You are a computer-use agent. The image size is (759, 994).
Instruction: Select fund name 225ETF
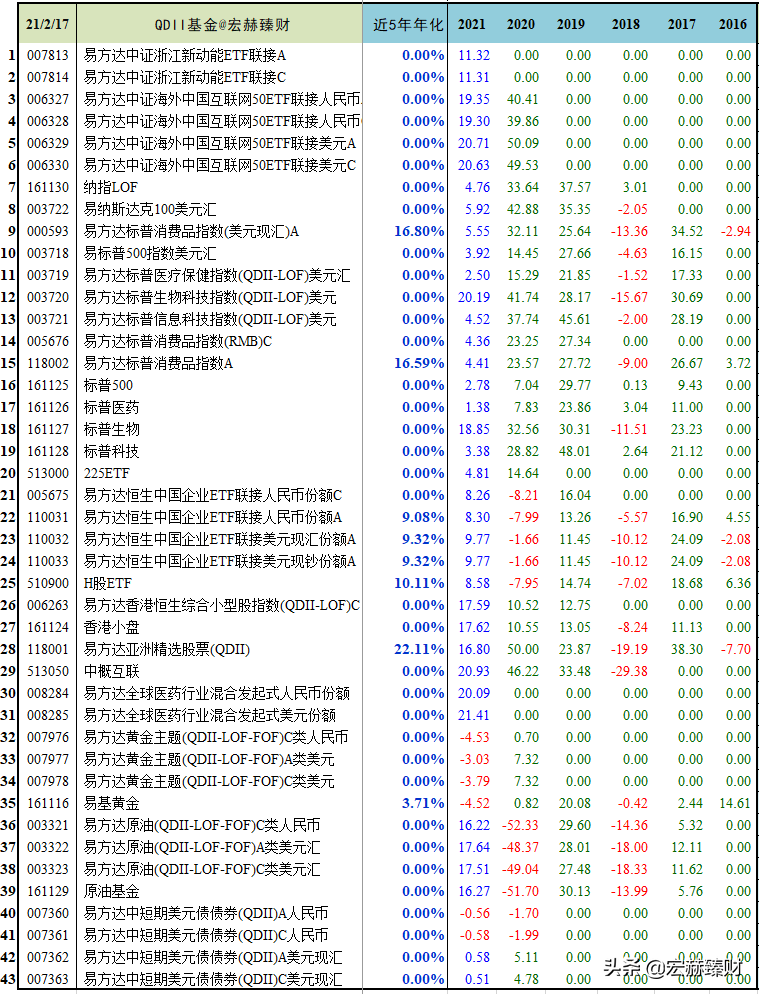[107, 473]
